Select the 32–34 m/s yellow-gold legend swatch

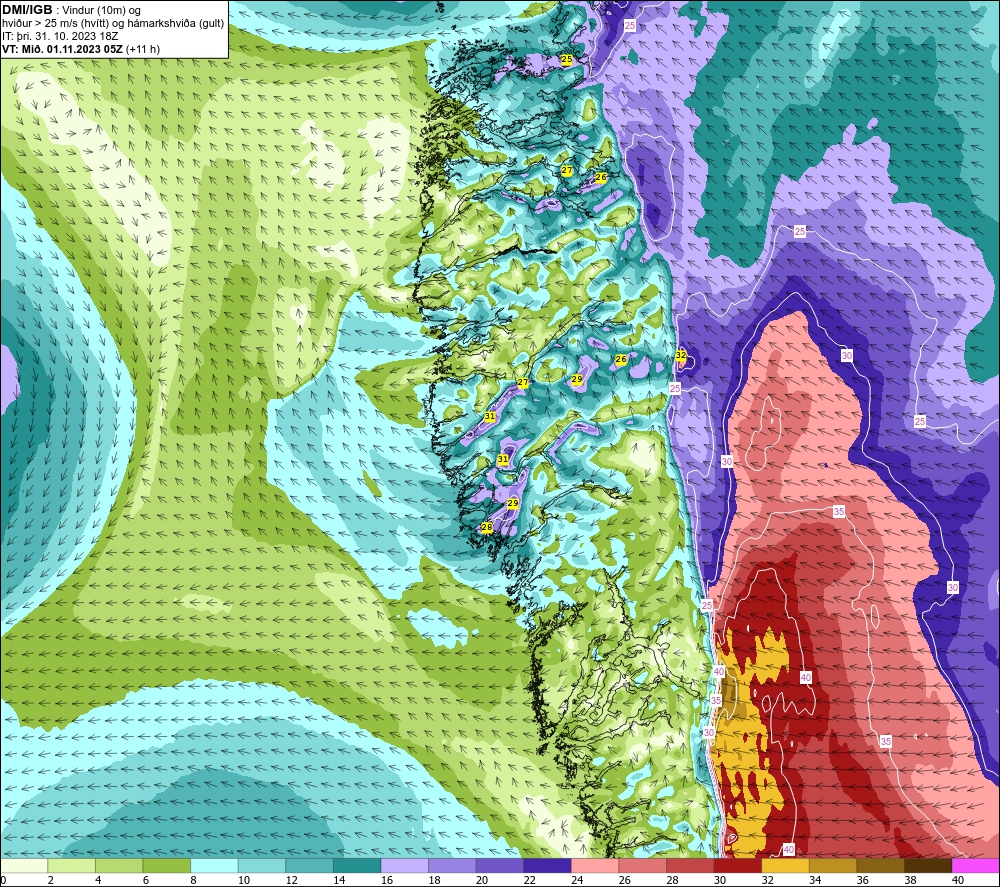(x=785, y=865)
